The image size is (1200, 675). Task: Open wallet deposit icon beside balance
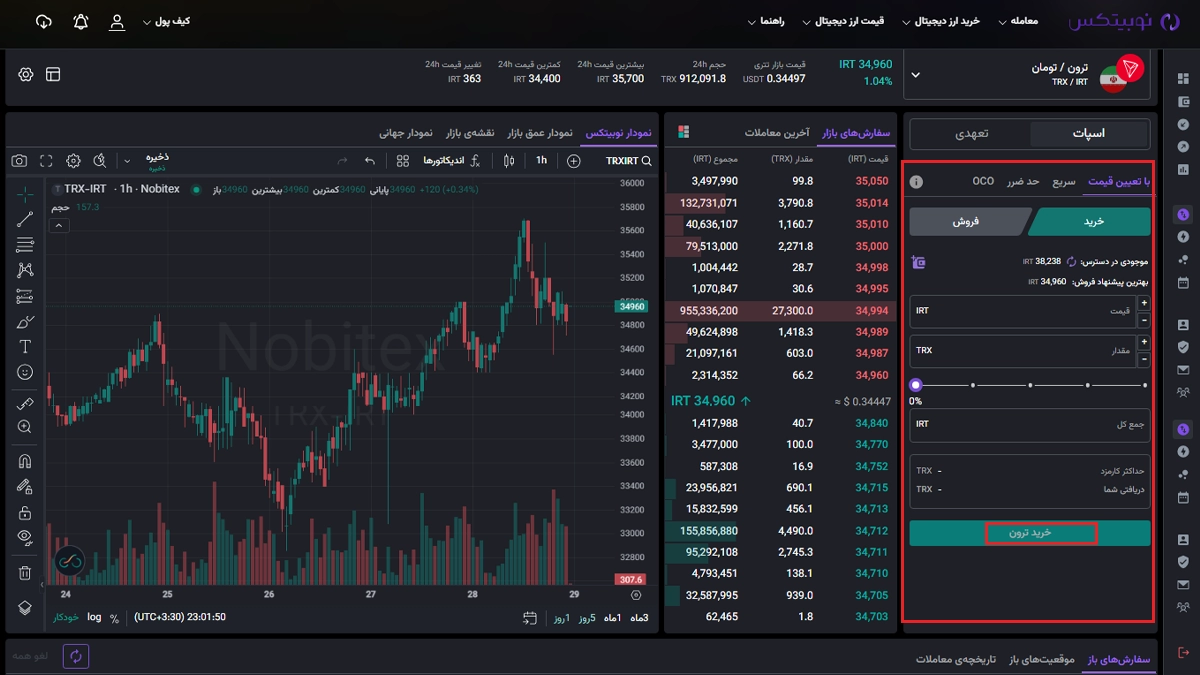pos(919,262)
